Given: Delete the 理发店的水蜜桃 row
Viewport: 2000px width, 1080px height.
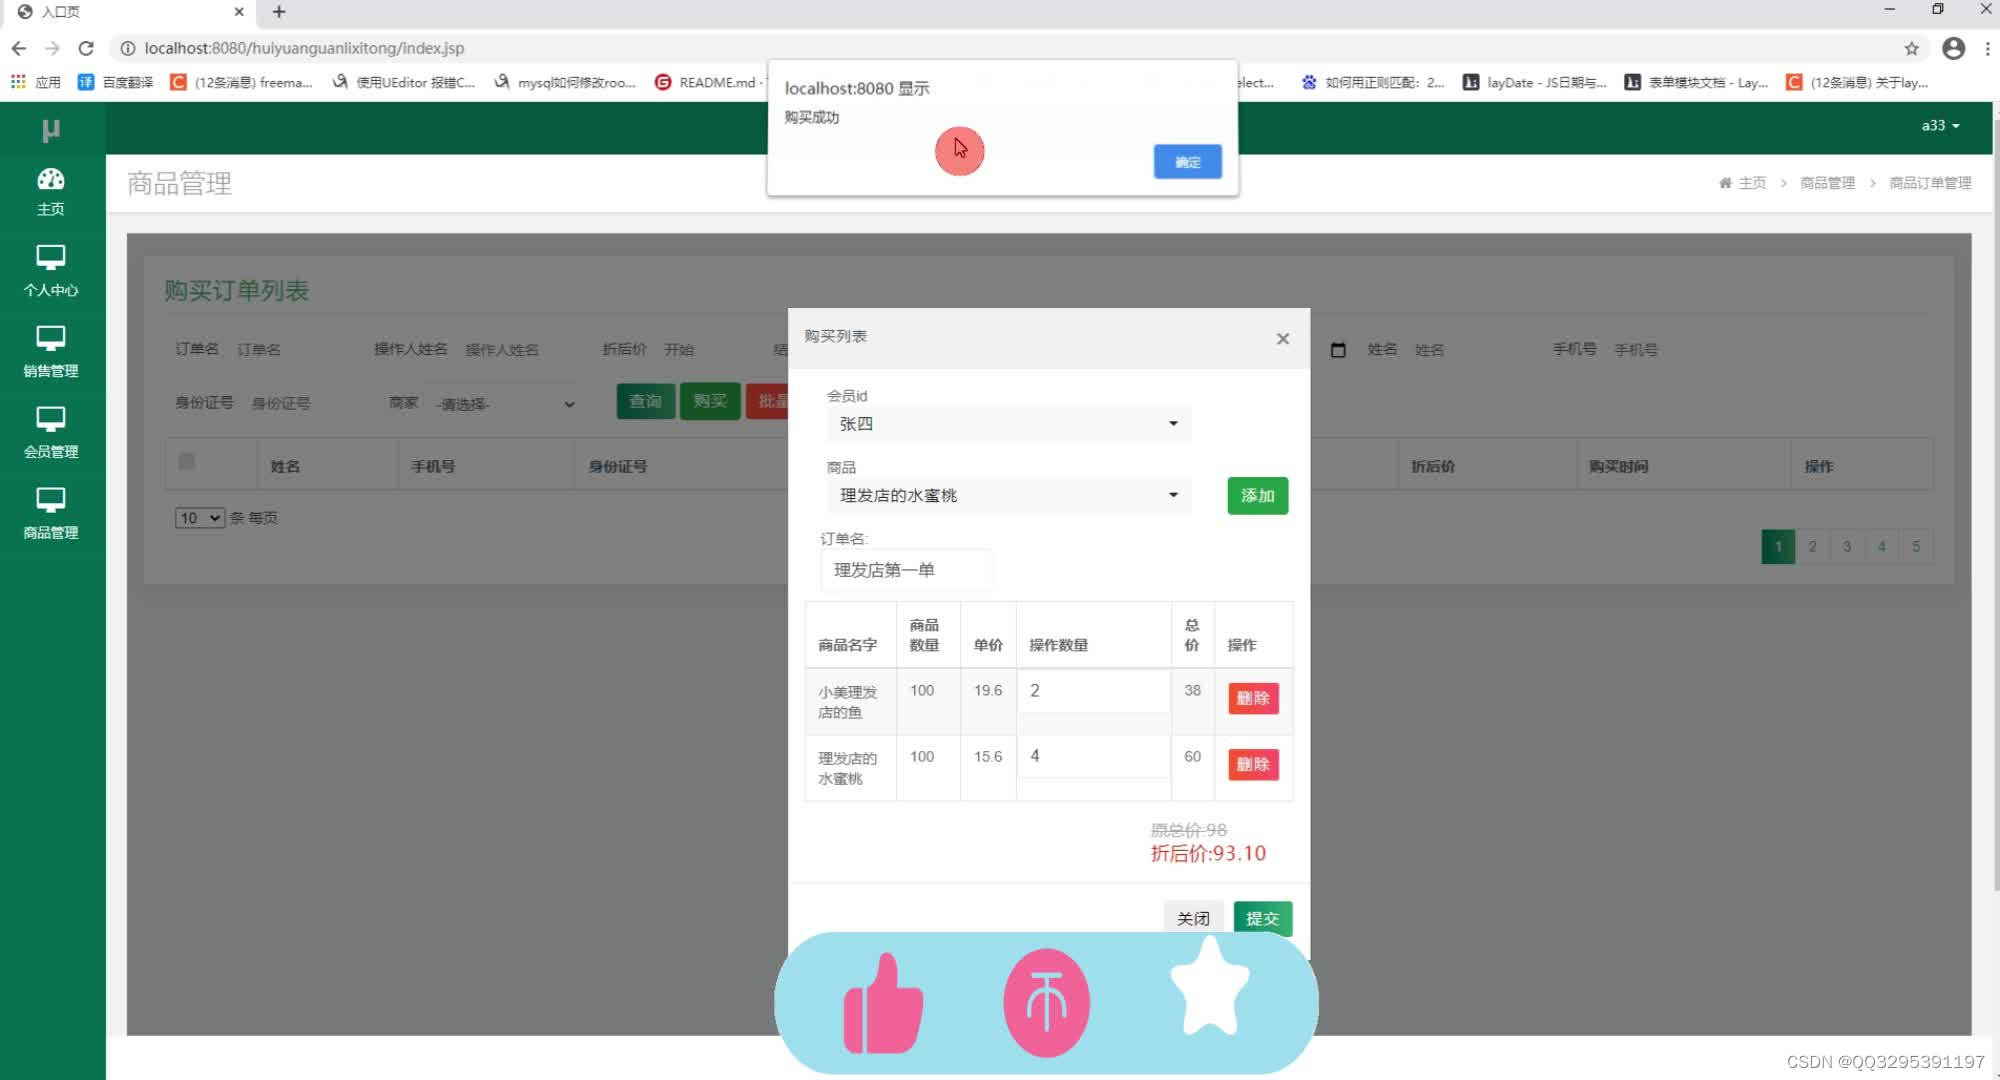Looking at the screenshot, I should (1253, 764).
